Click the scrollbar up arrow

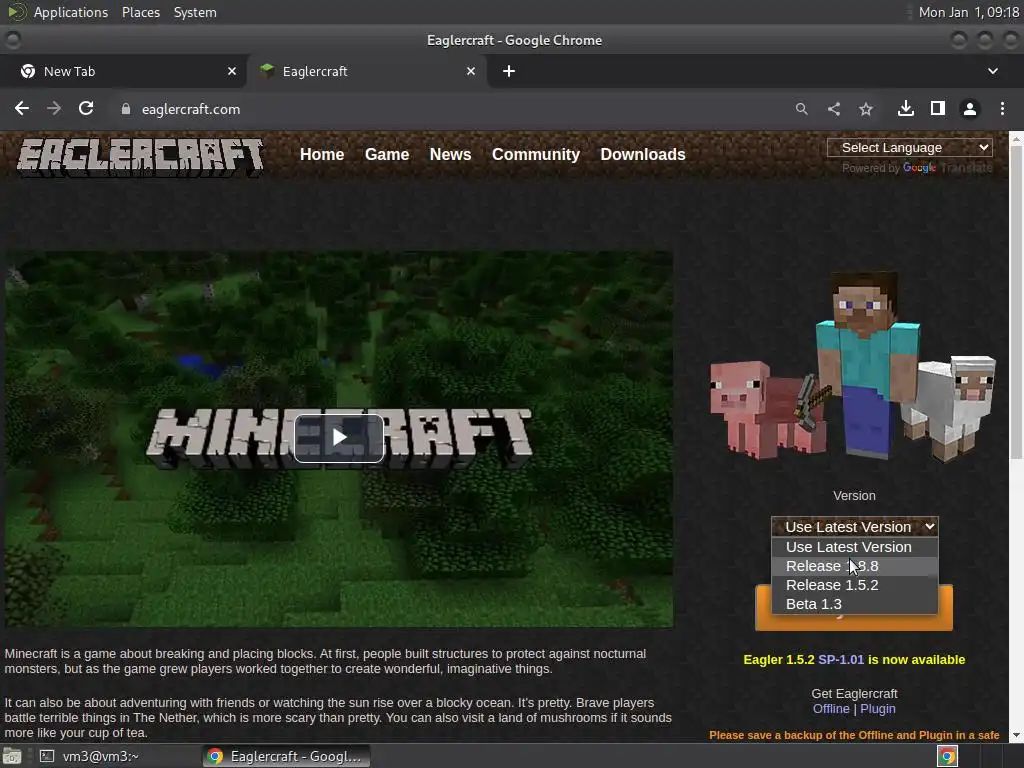[x=1016, y=138]
